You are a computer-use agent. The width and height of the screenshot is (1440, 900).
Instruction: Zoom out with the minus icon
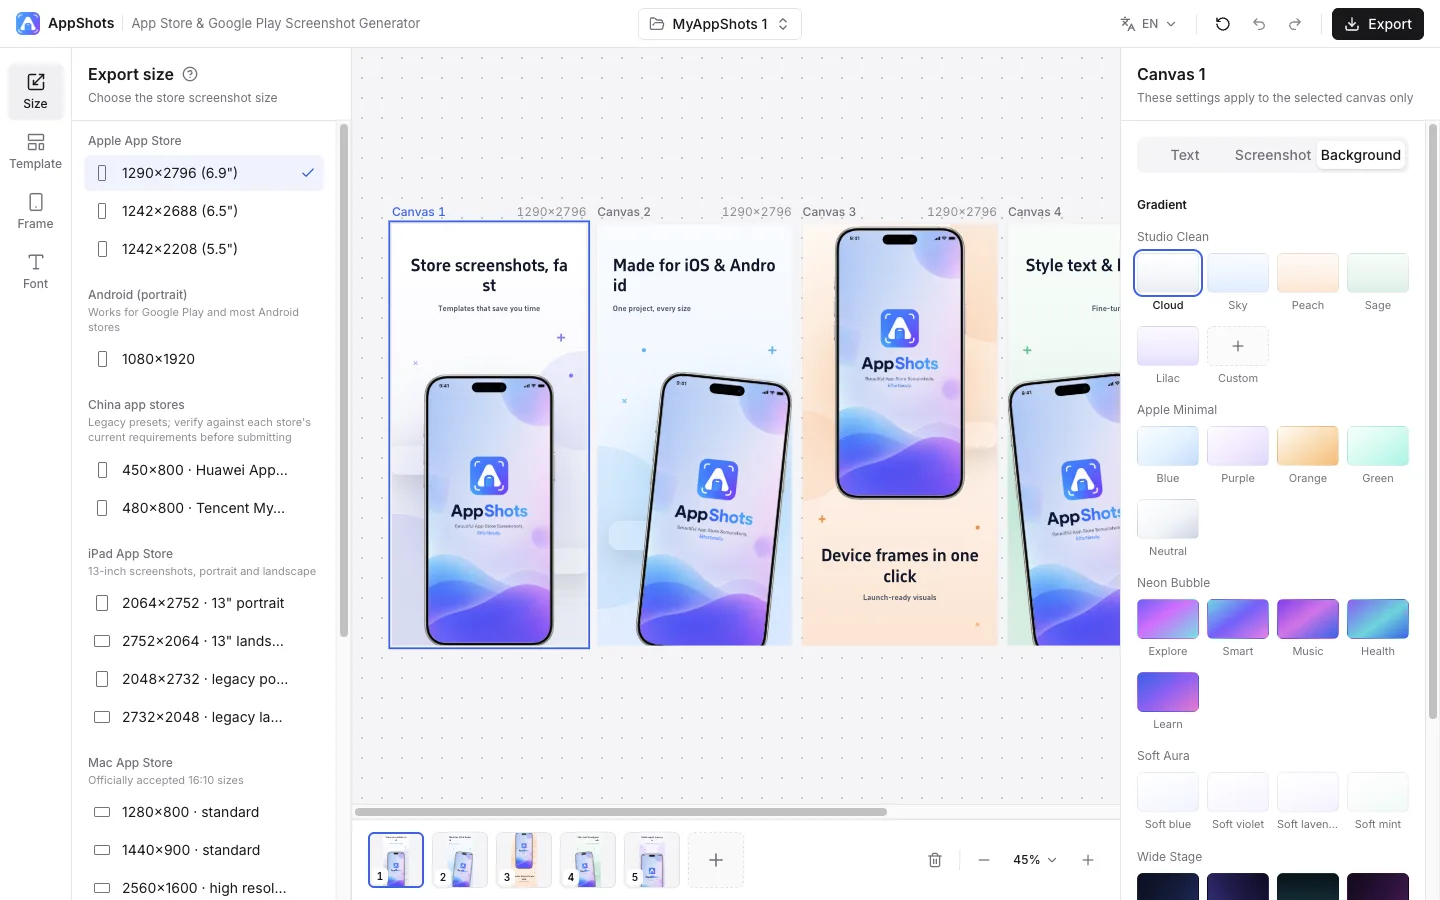tap(984, 860)
